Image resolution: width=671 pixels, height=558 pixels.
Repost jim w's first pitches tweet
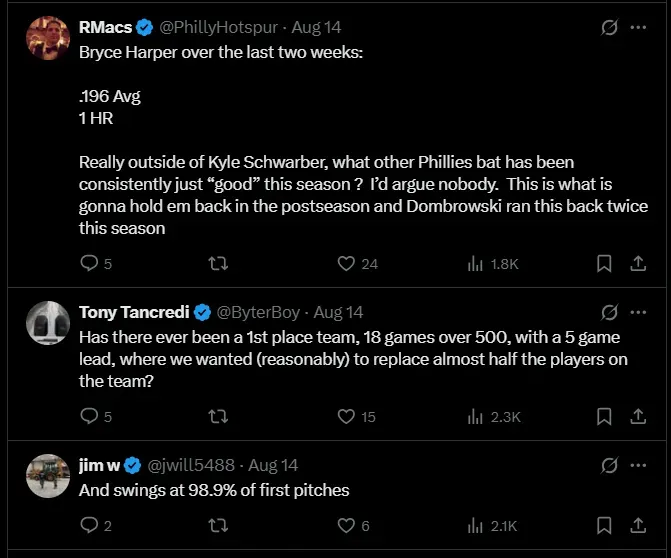pyautogui.click(x=217, y=525)
